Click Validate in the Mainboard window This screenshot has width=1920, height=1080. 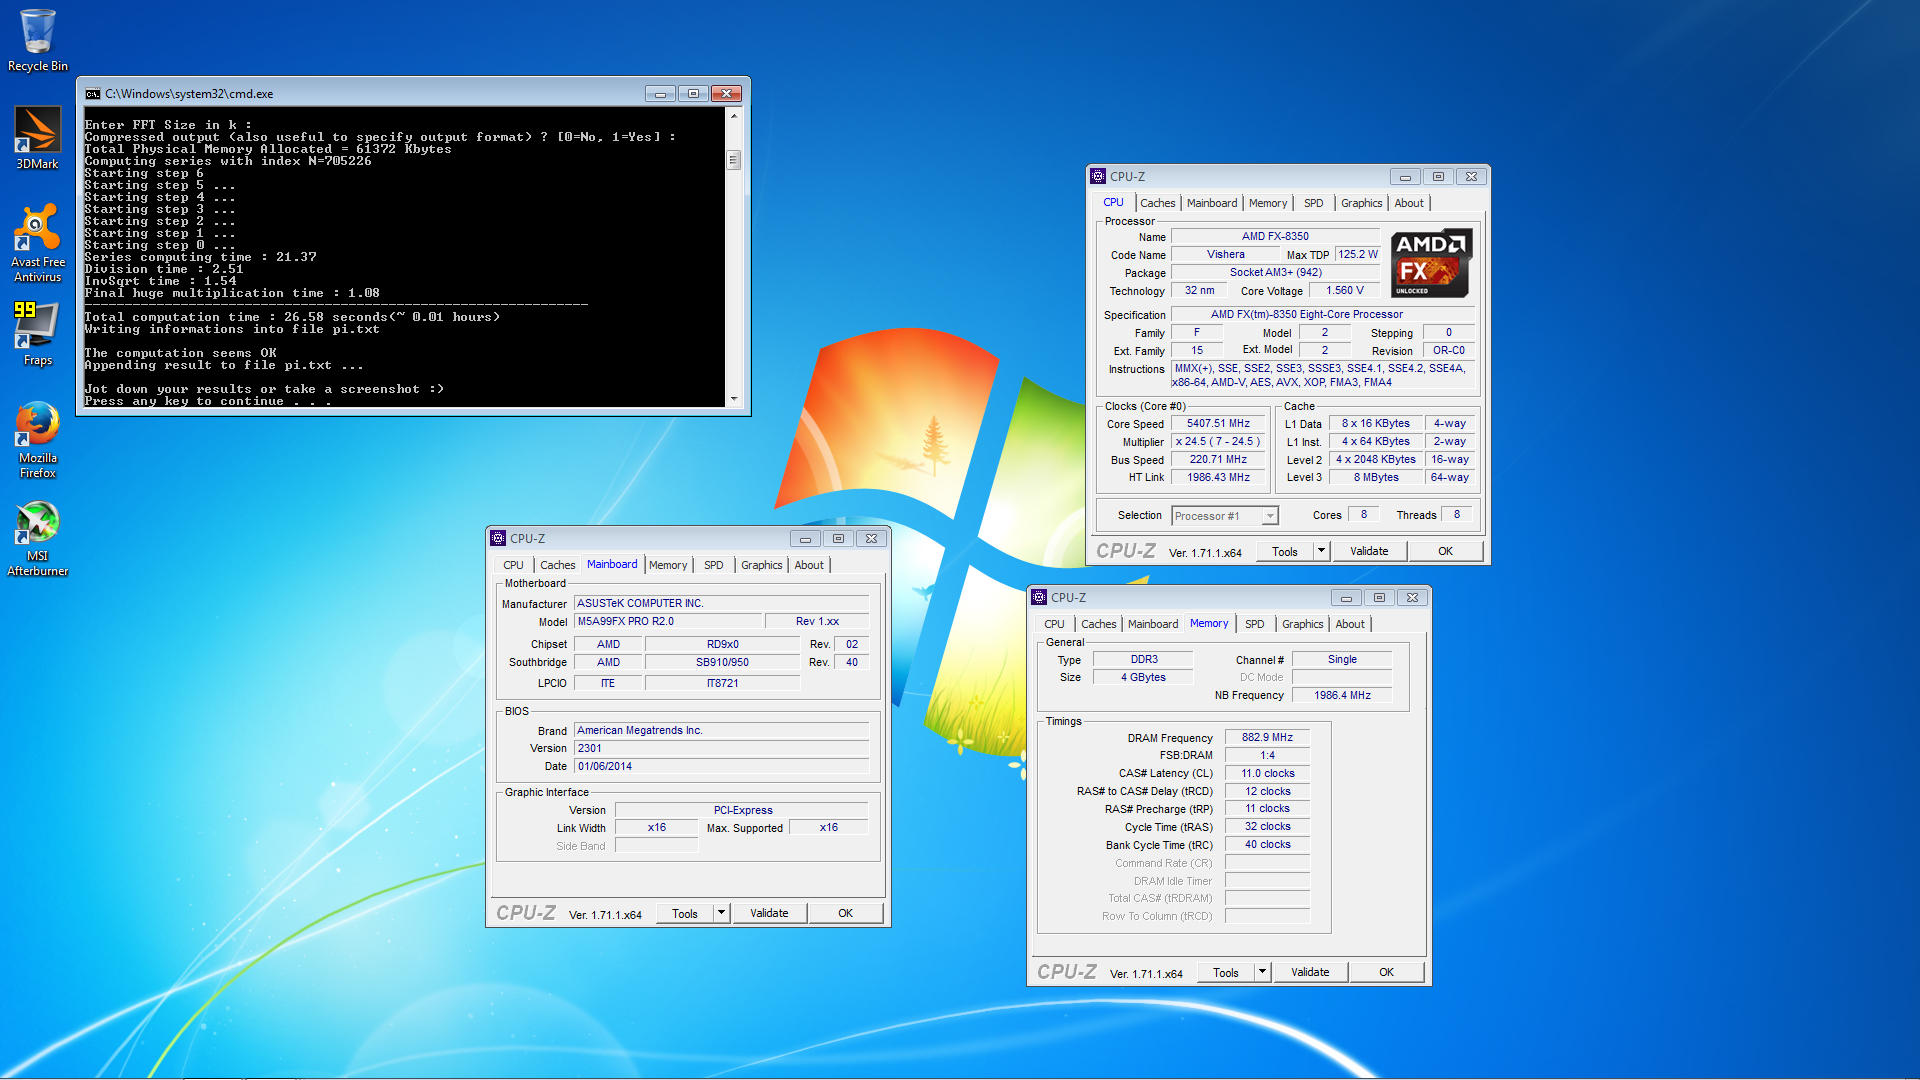[769, 913]
